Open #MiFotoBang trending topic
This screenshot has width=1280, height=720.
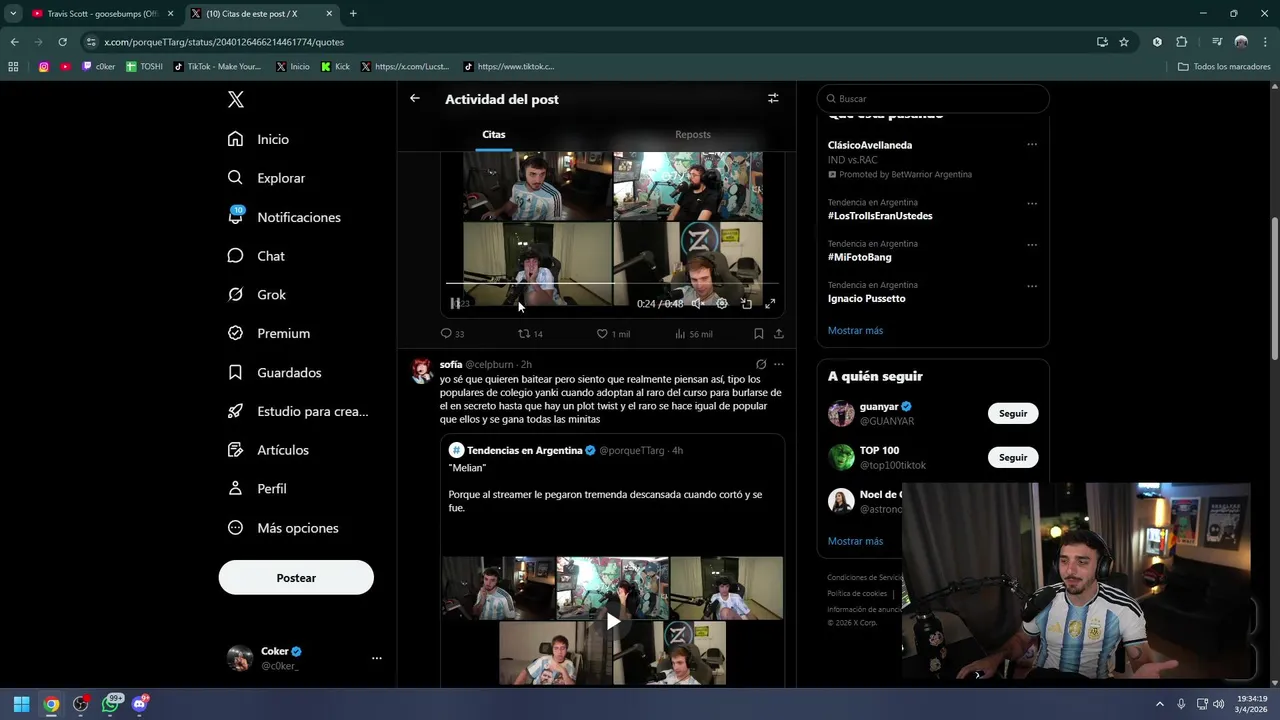click(859, 257)
